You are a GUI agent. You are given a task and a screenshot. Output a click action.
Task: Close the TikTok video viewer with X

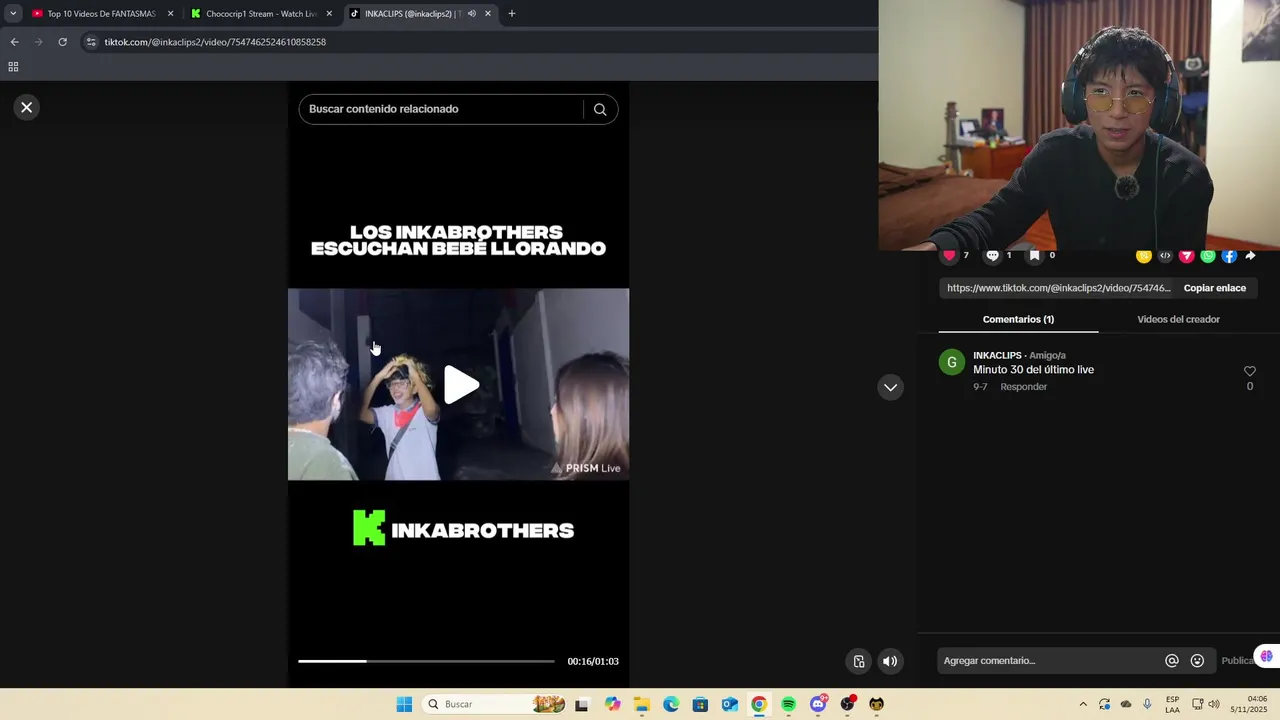[x=27, y=107]
